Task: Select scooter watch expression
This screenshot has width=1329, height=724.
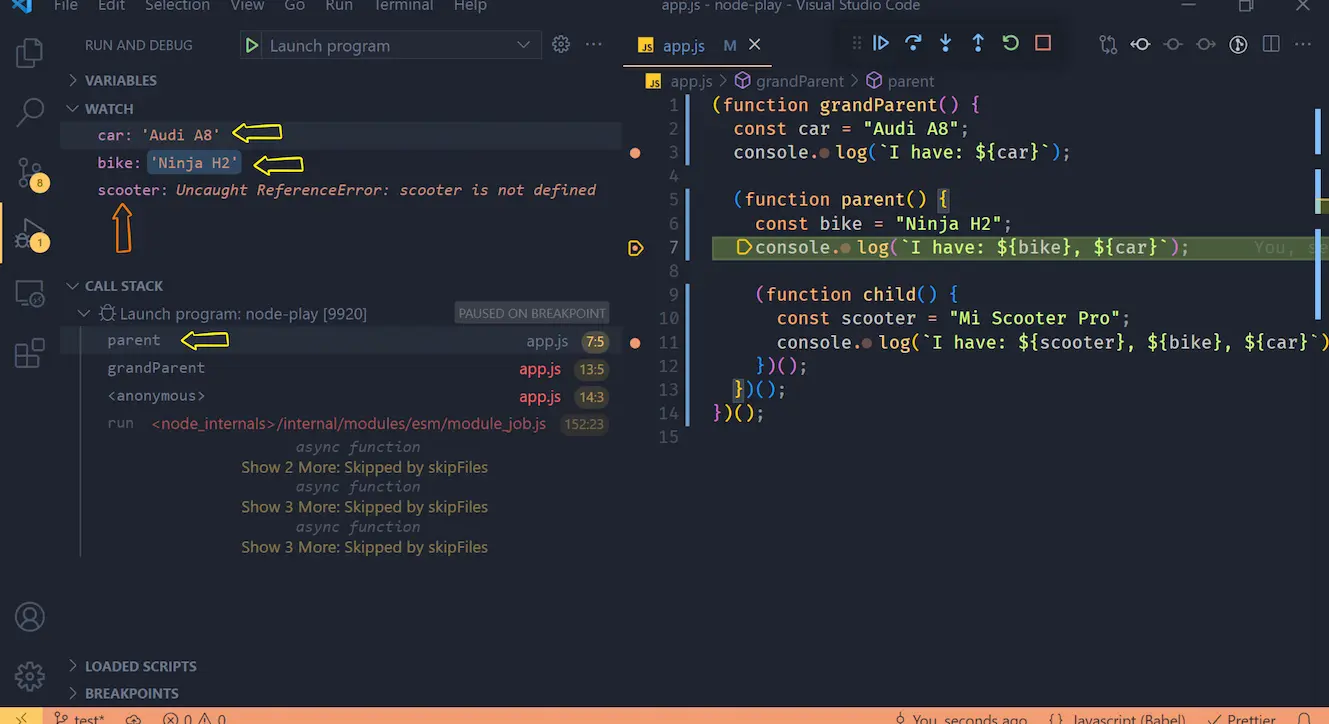Action: (x=340, y=190)
